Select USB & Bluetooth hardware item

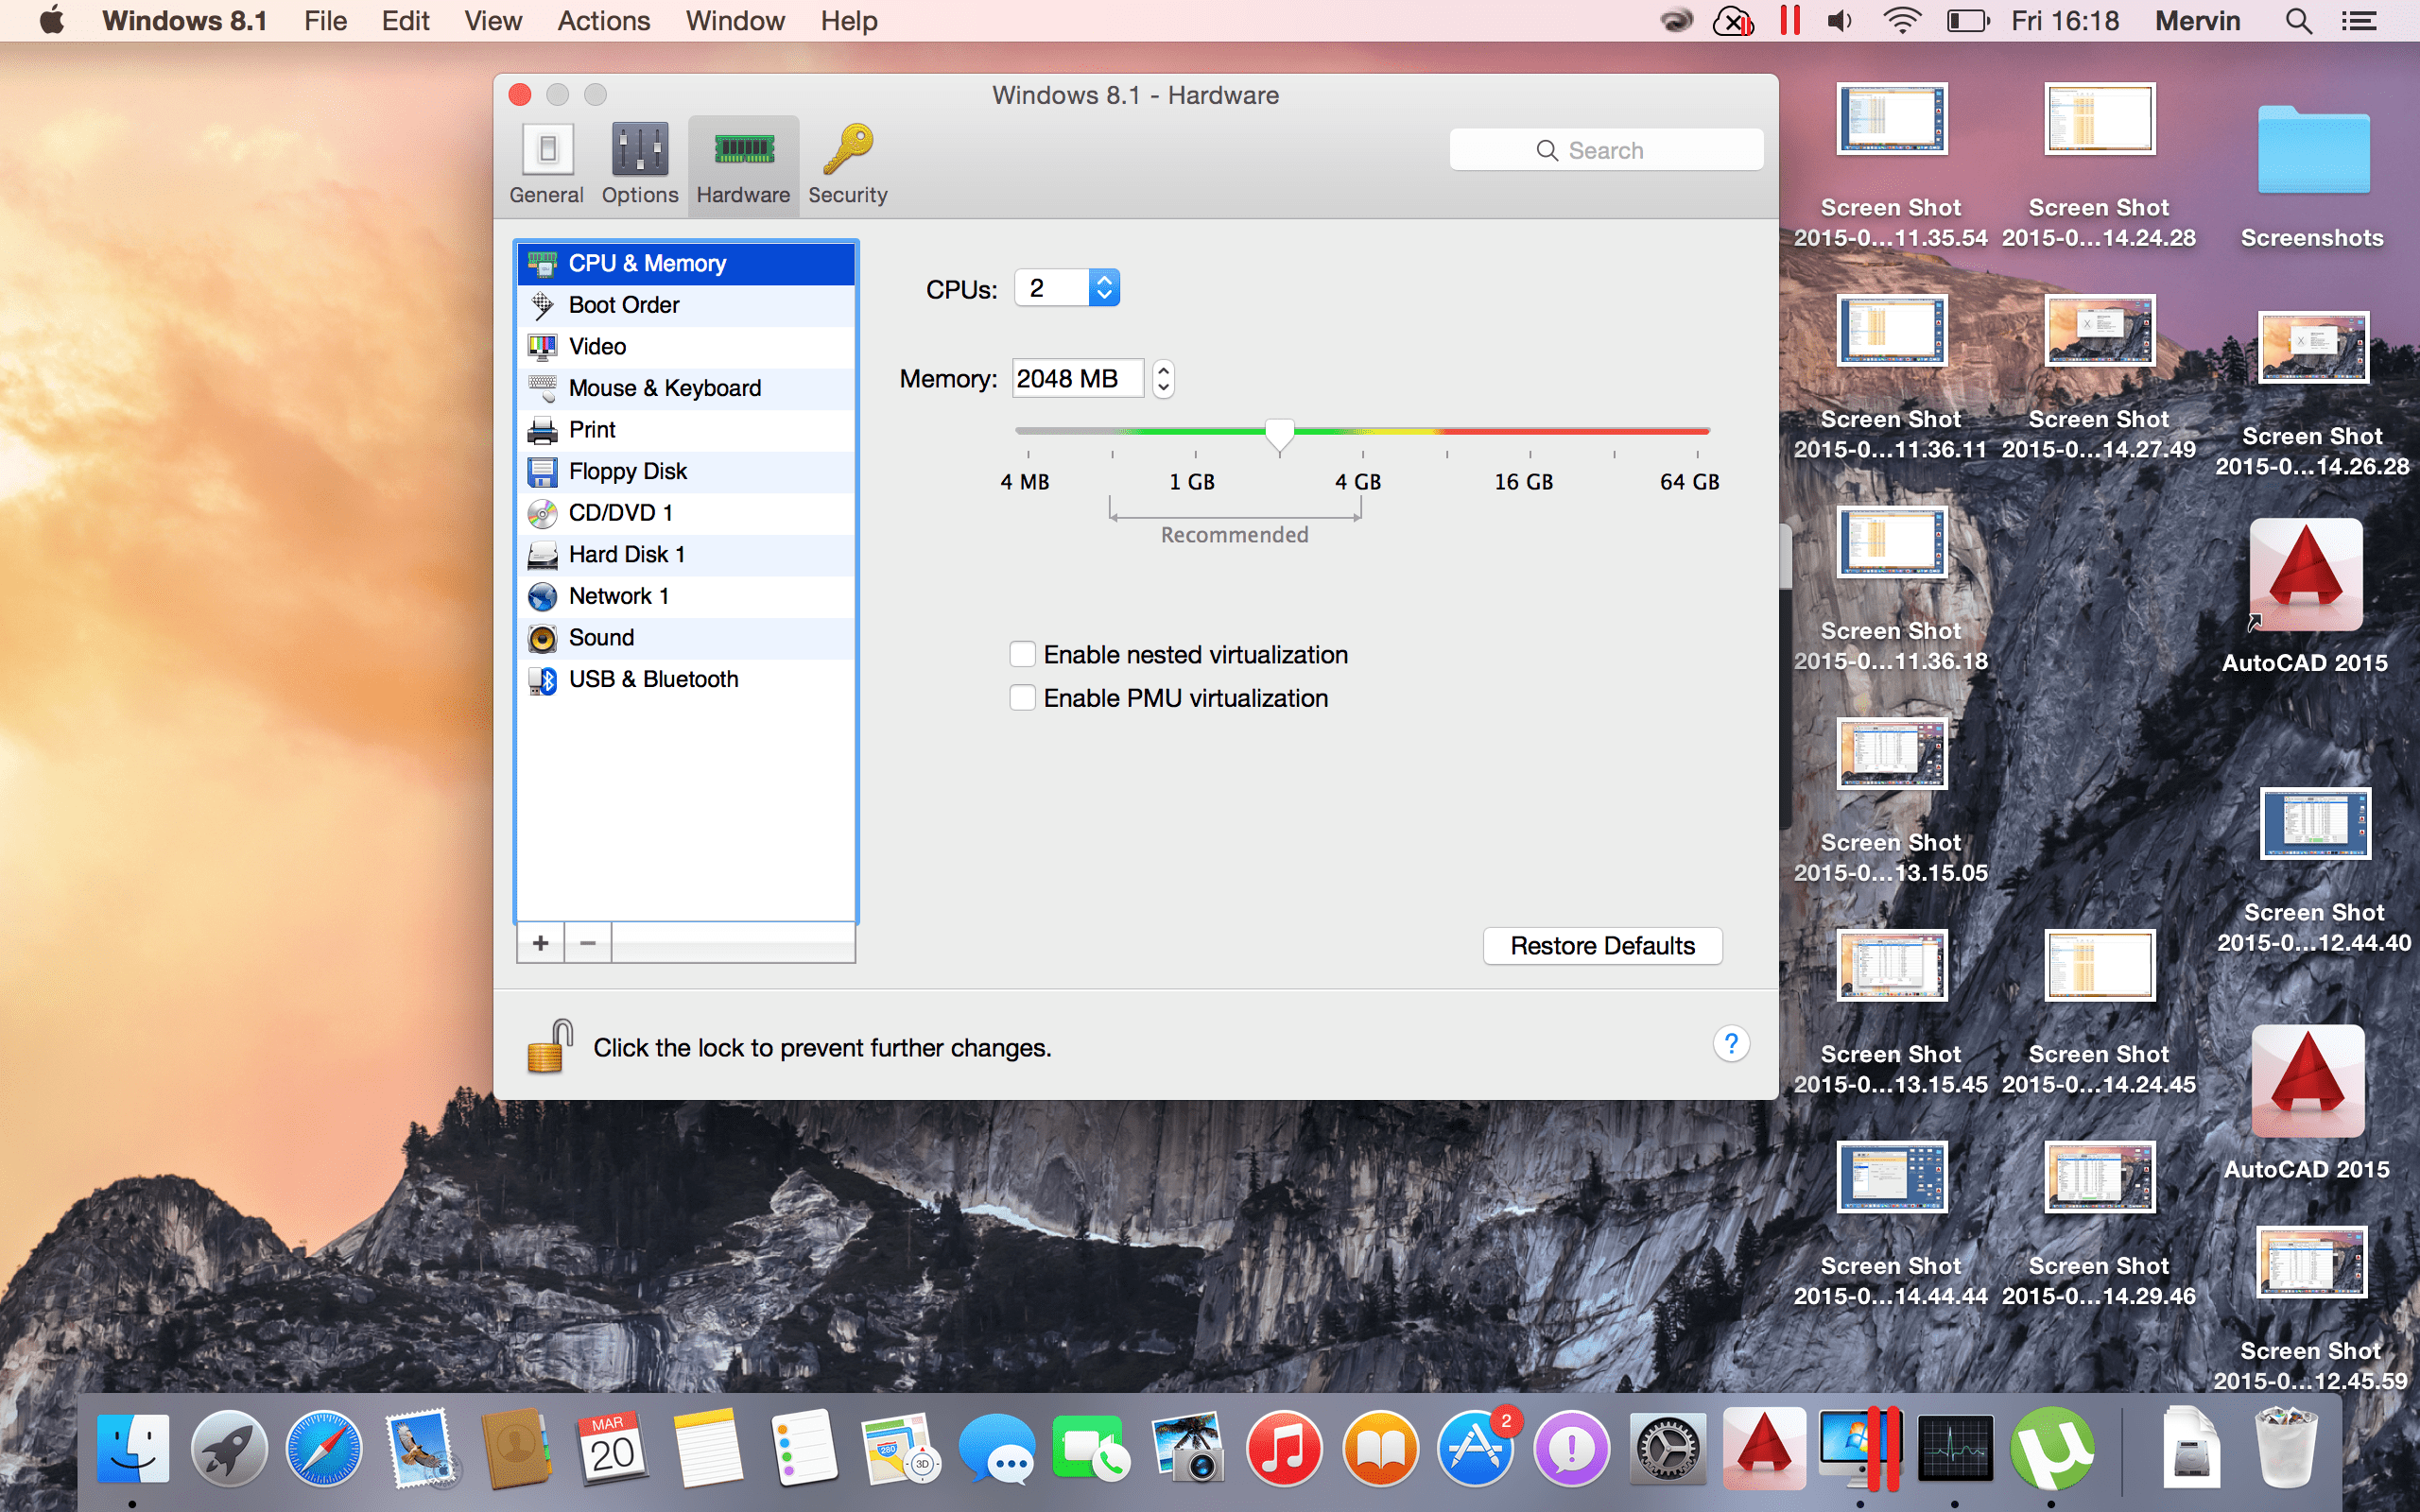pos(686,679)
